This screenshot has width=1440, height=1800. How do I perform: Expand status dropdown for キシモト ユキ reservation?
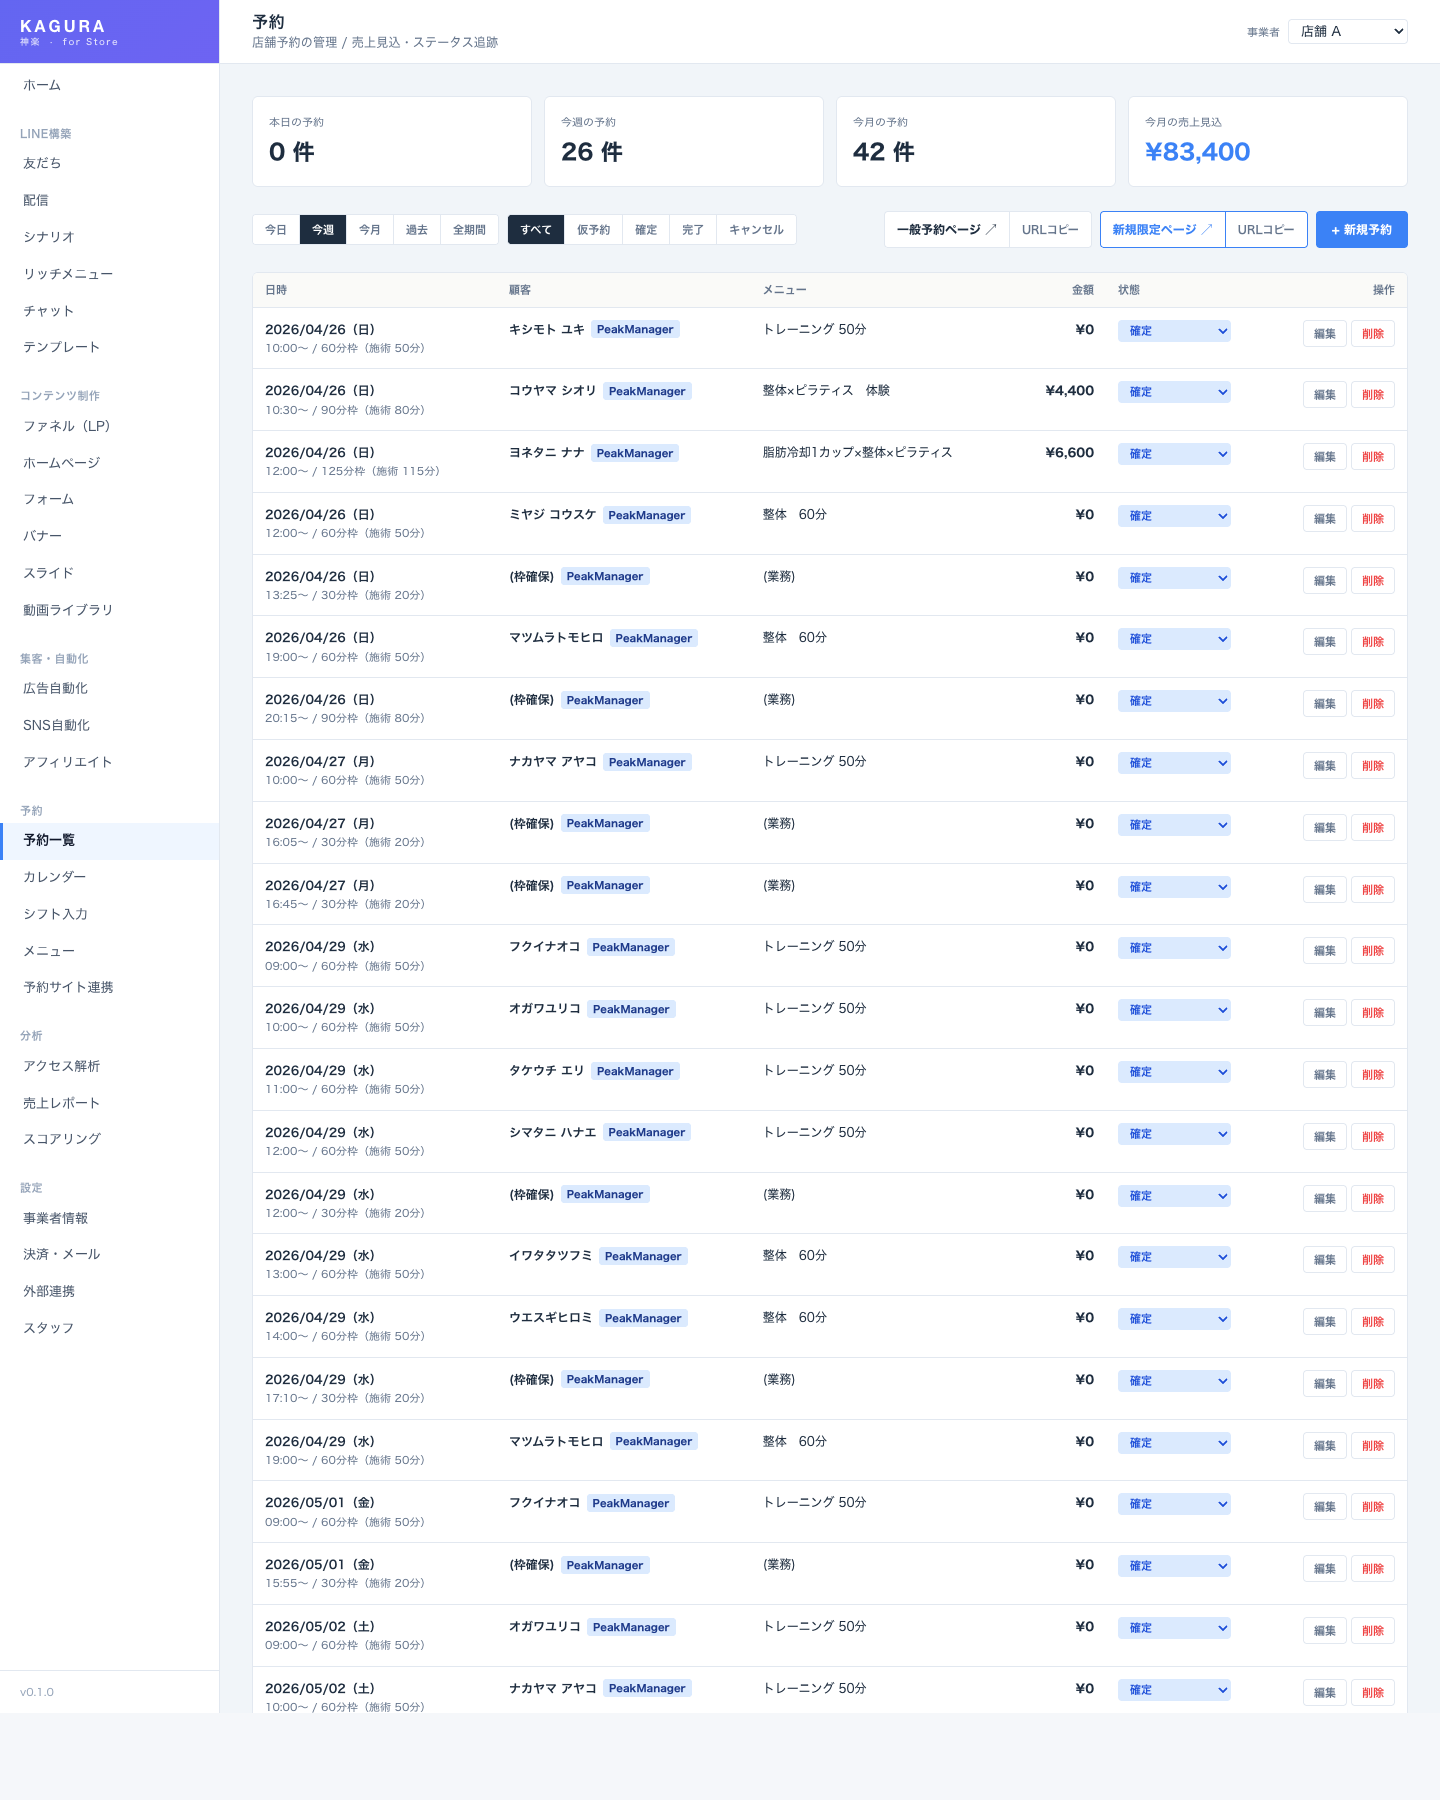click(1173, 331)
